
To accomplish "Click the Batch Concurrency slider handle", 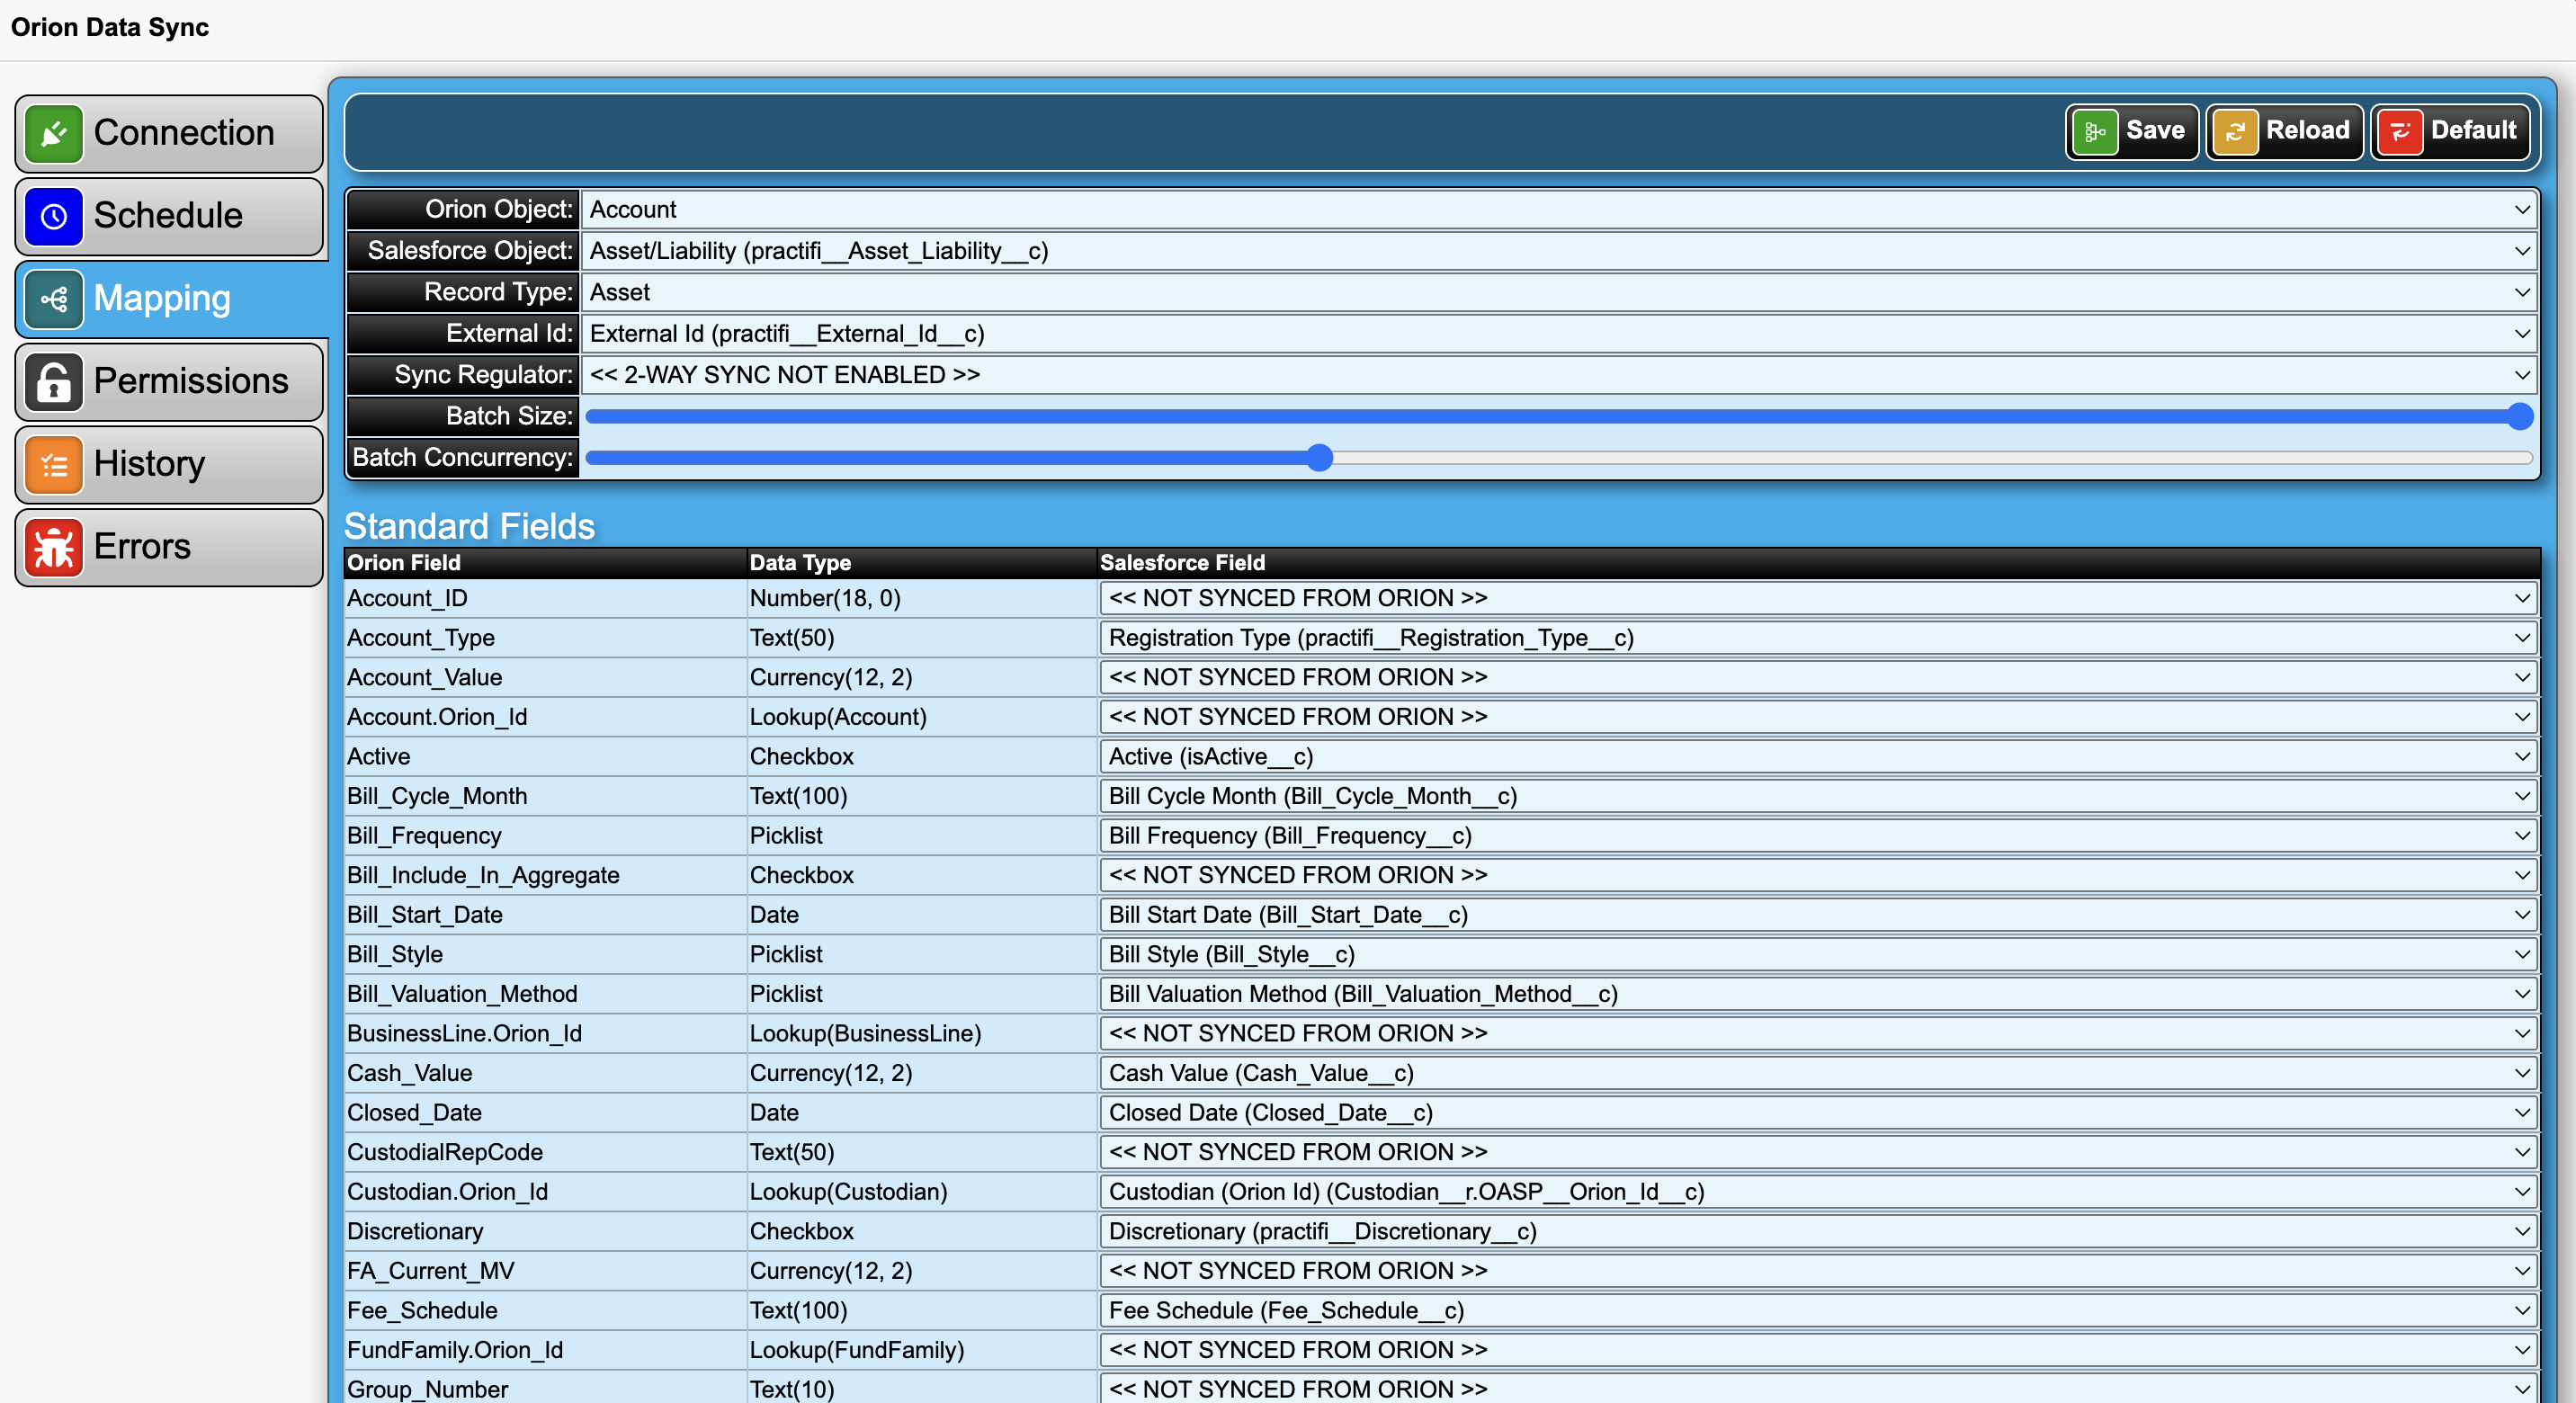I will pyautogui.click(x=1320, y=458).
